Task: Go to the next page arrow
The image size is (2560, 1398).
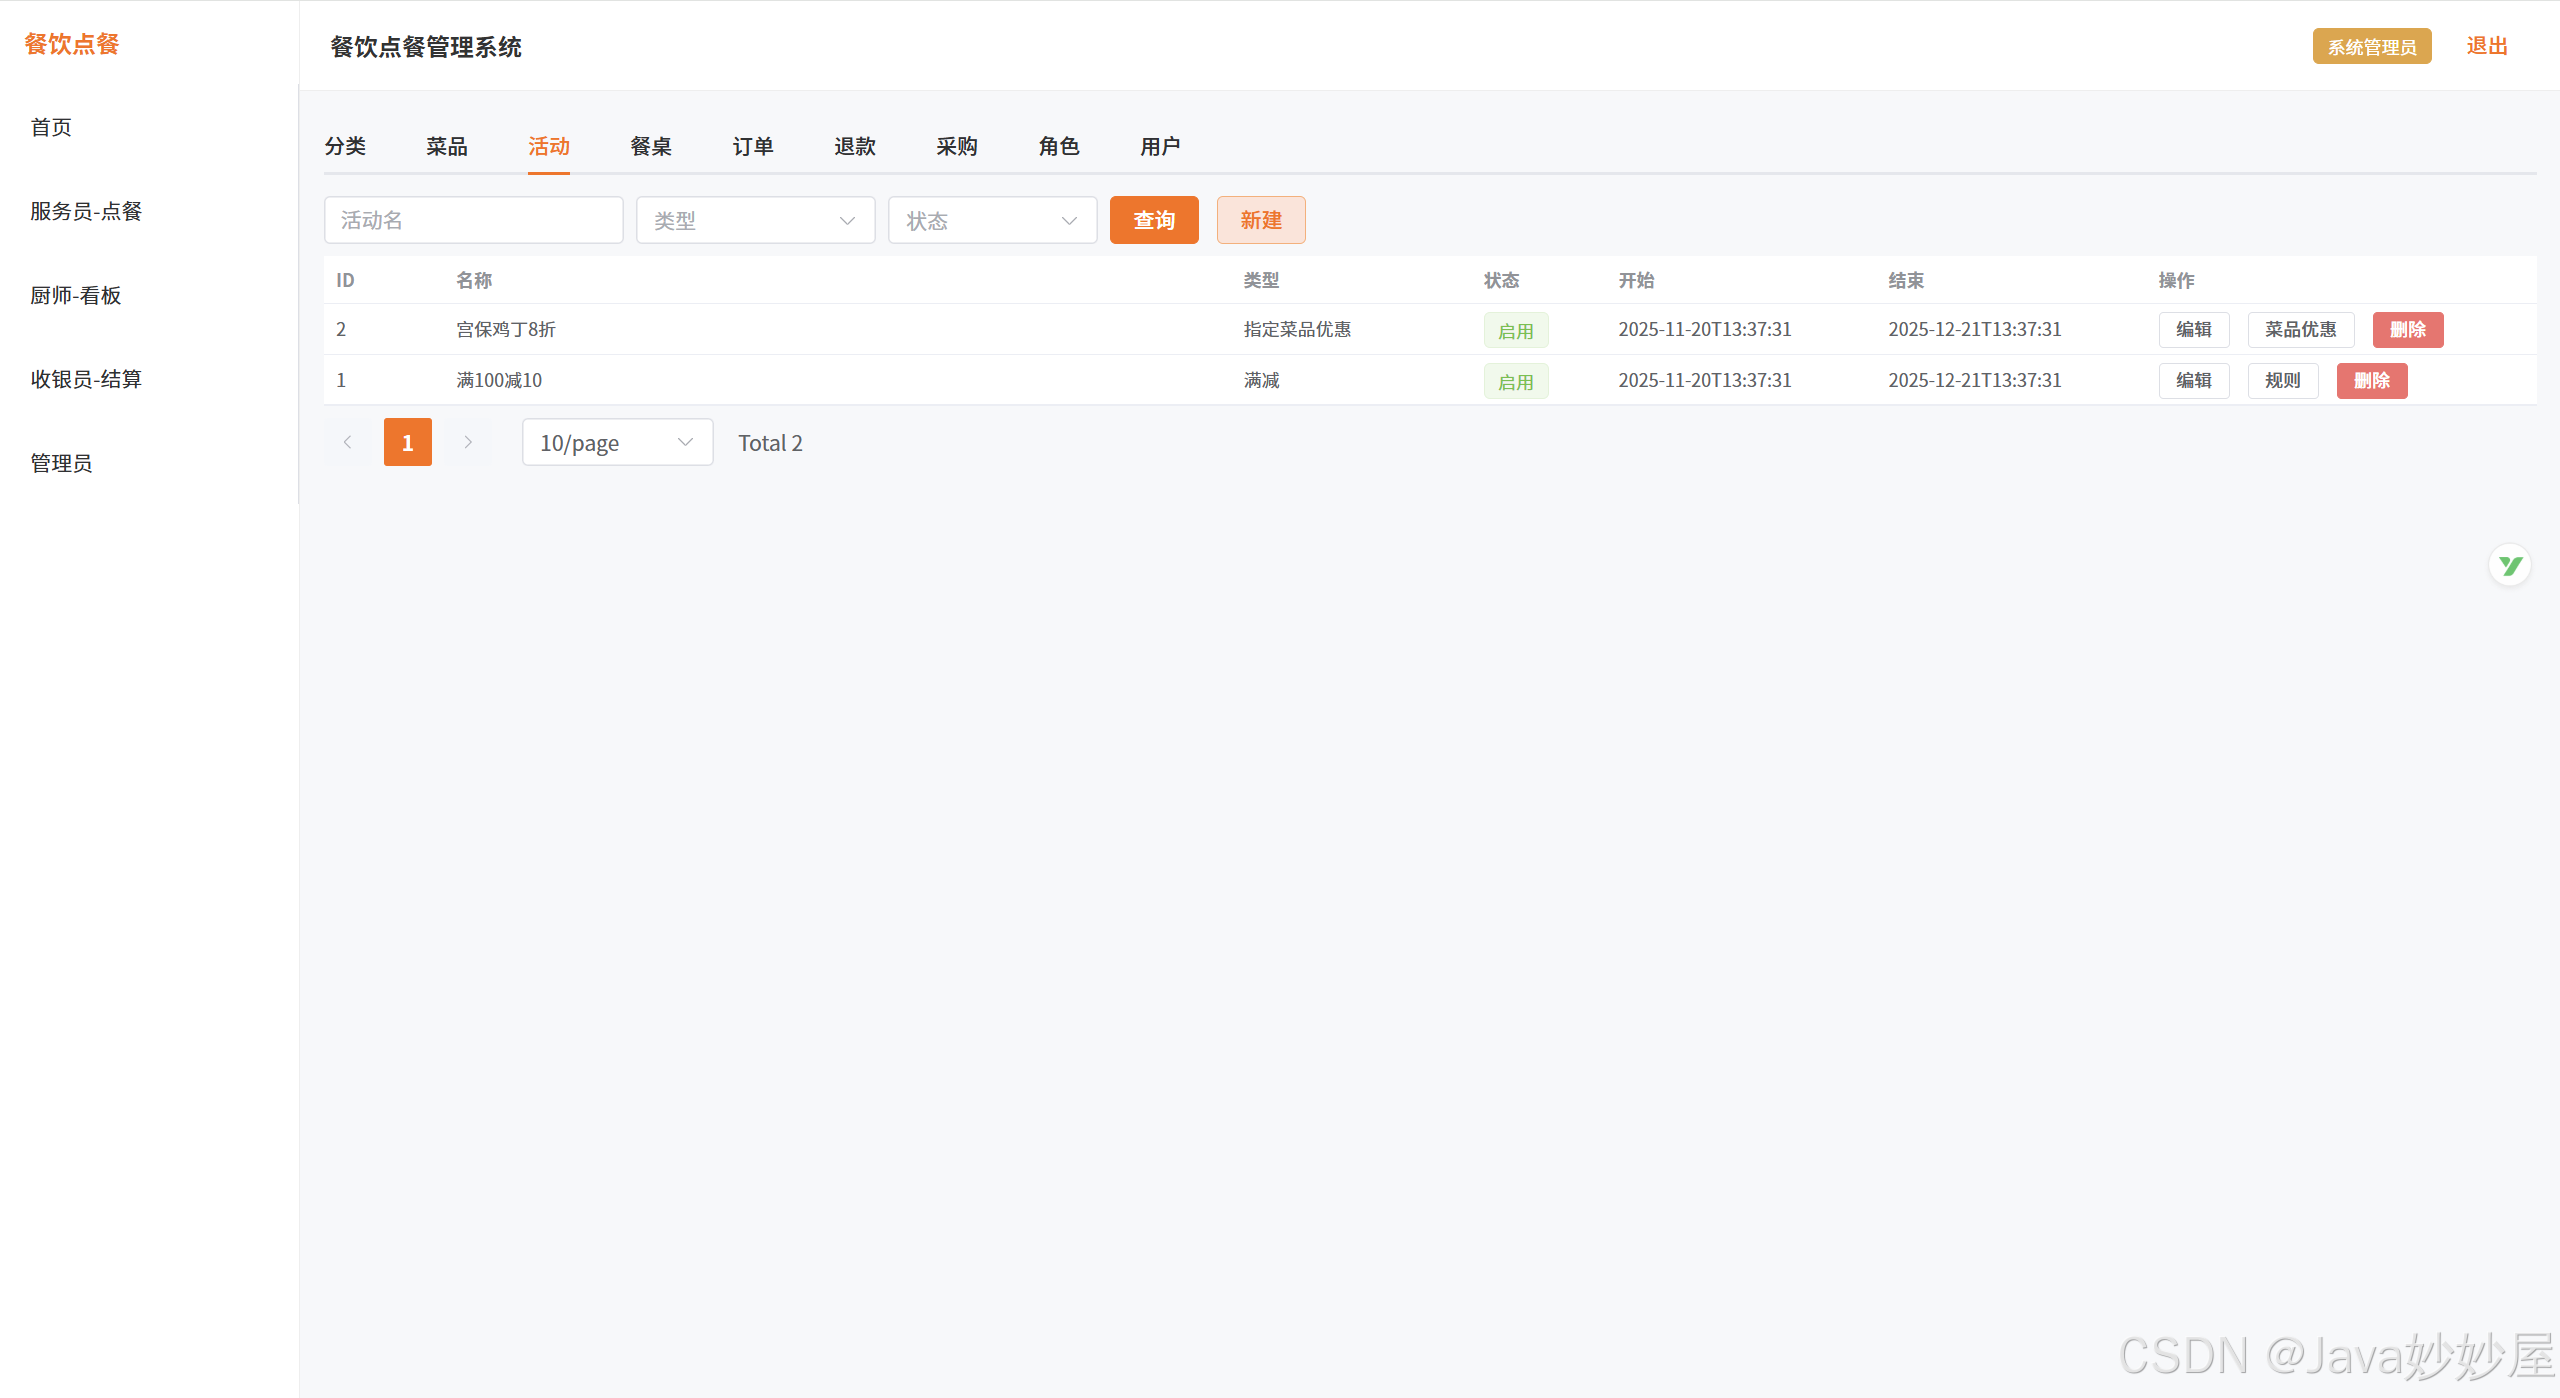Action: click(467, 442)
